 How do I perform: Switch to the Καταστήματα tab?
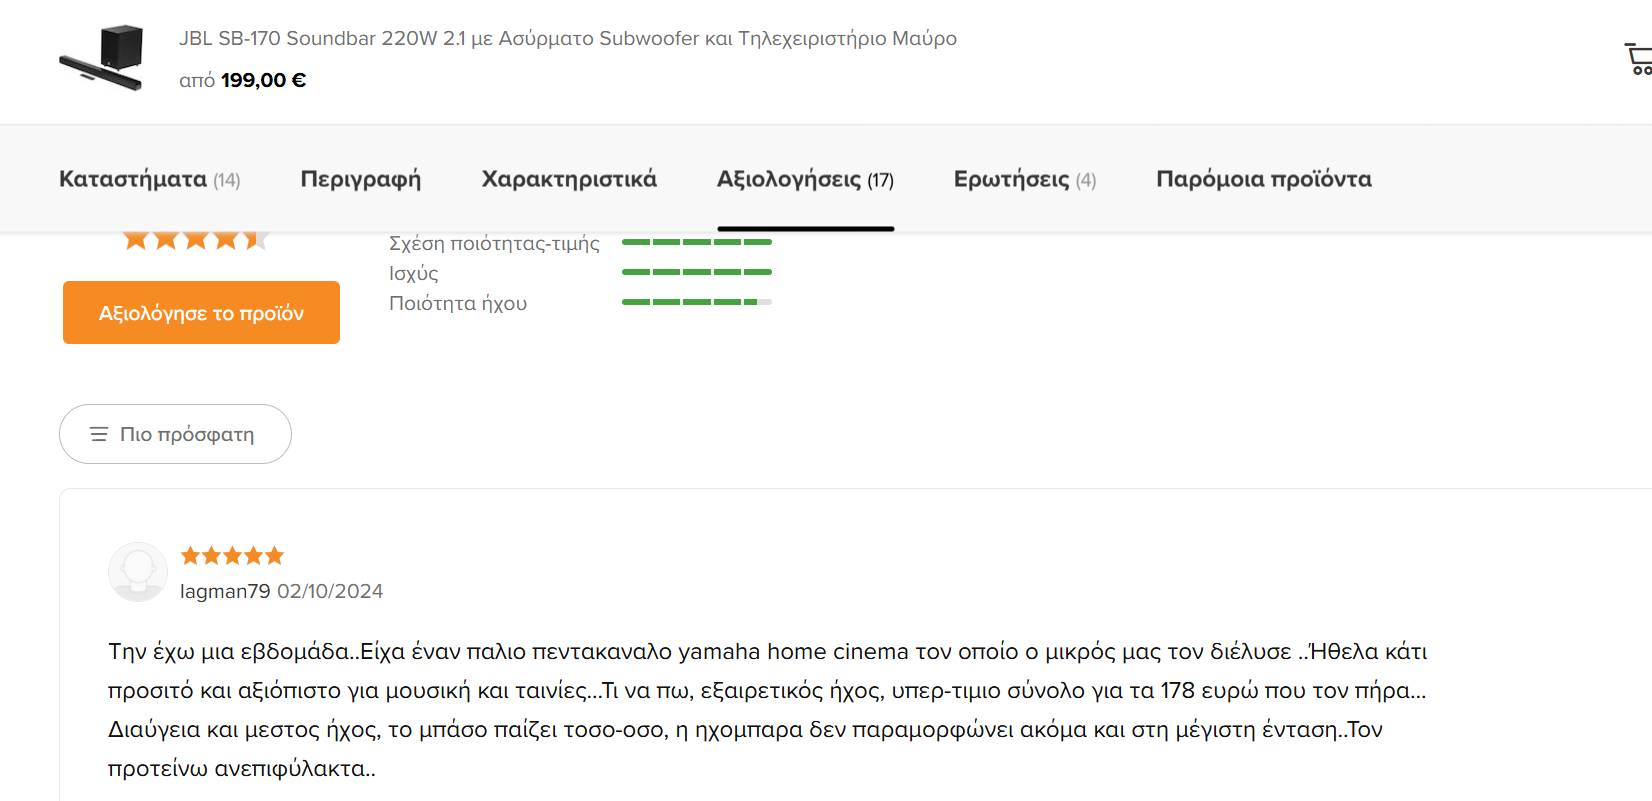pyautogui.click(x=149, y=179)
